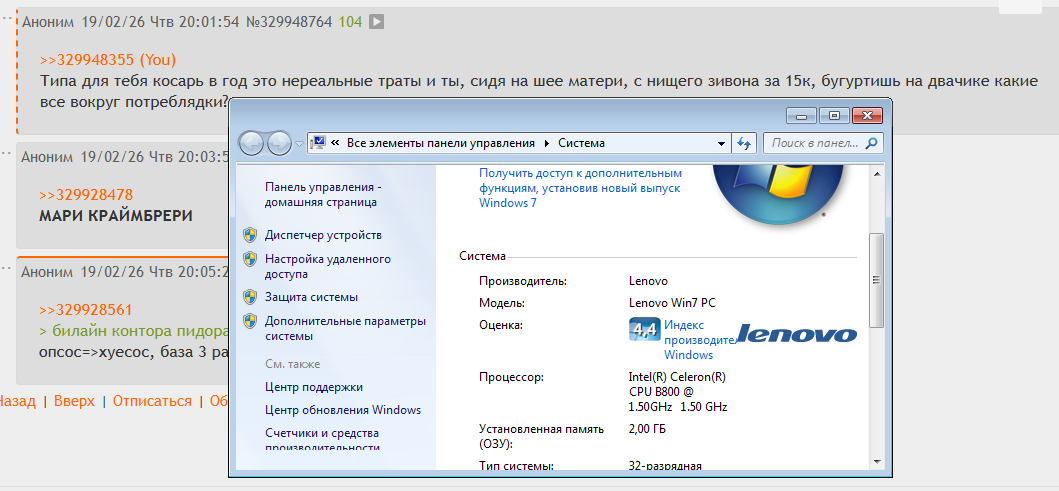The image size is (1059, 491).
Task: Click the magnifier search icon
Action: point(872,143)
